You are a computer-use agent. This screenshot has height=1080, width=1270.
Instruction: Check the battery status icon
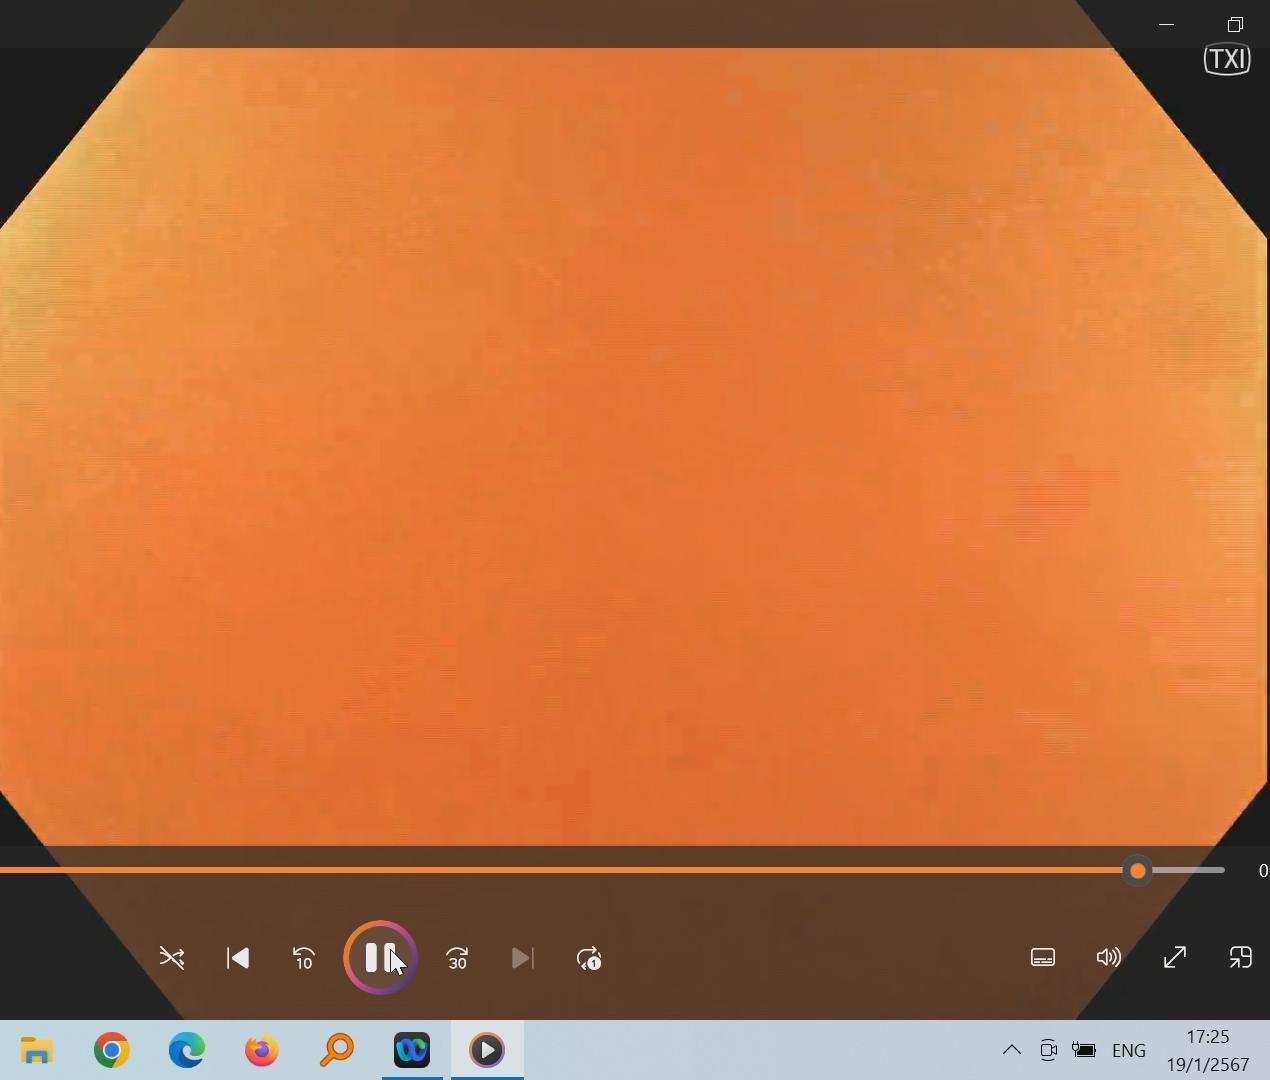[x=1084, y=1050]
